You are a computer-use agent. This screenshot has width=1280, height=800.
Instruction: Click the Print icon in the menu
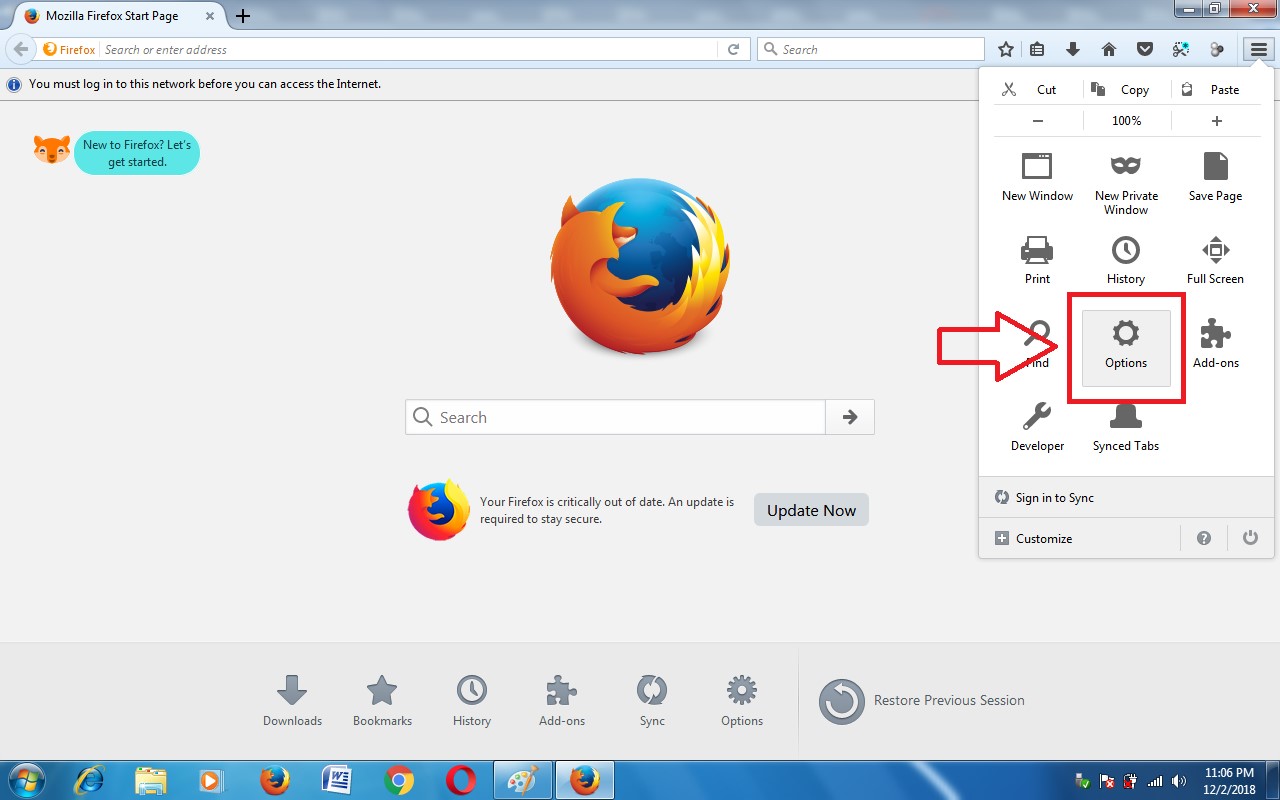click(1036, 250)
